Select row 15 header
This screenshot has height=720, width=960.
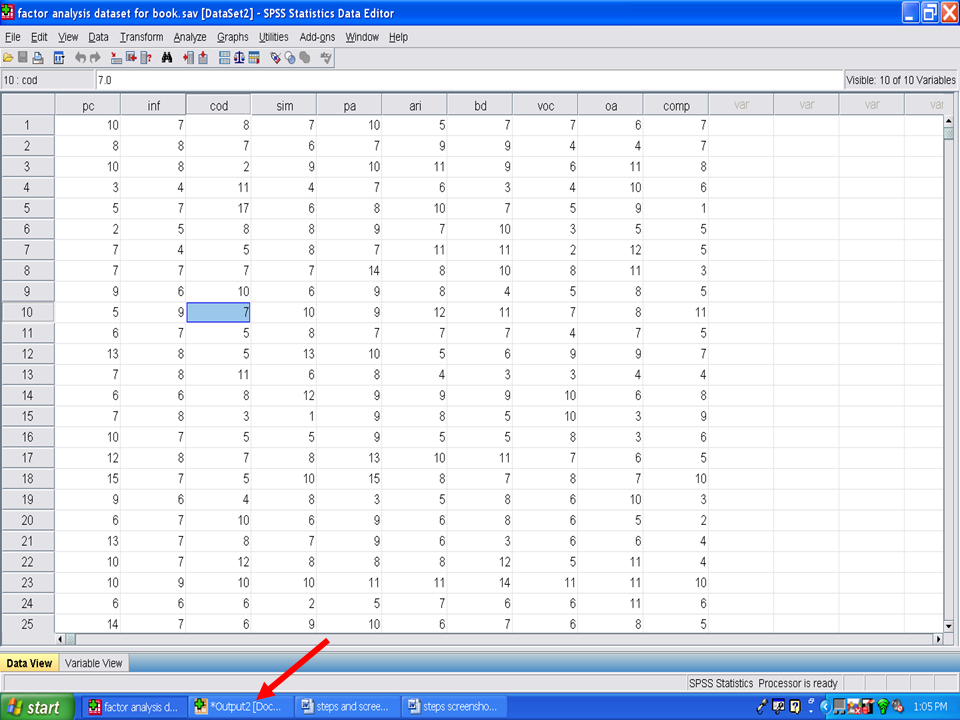[x=27, y=417]
